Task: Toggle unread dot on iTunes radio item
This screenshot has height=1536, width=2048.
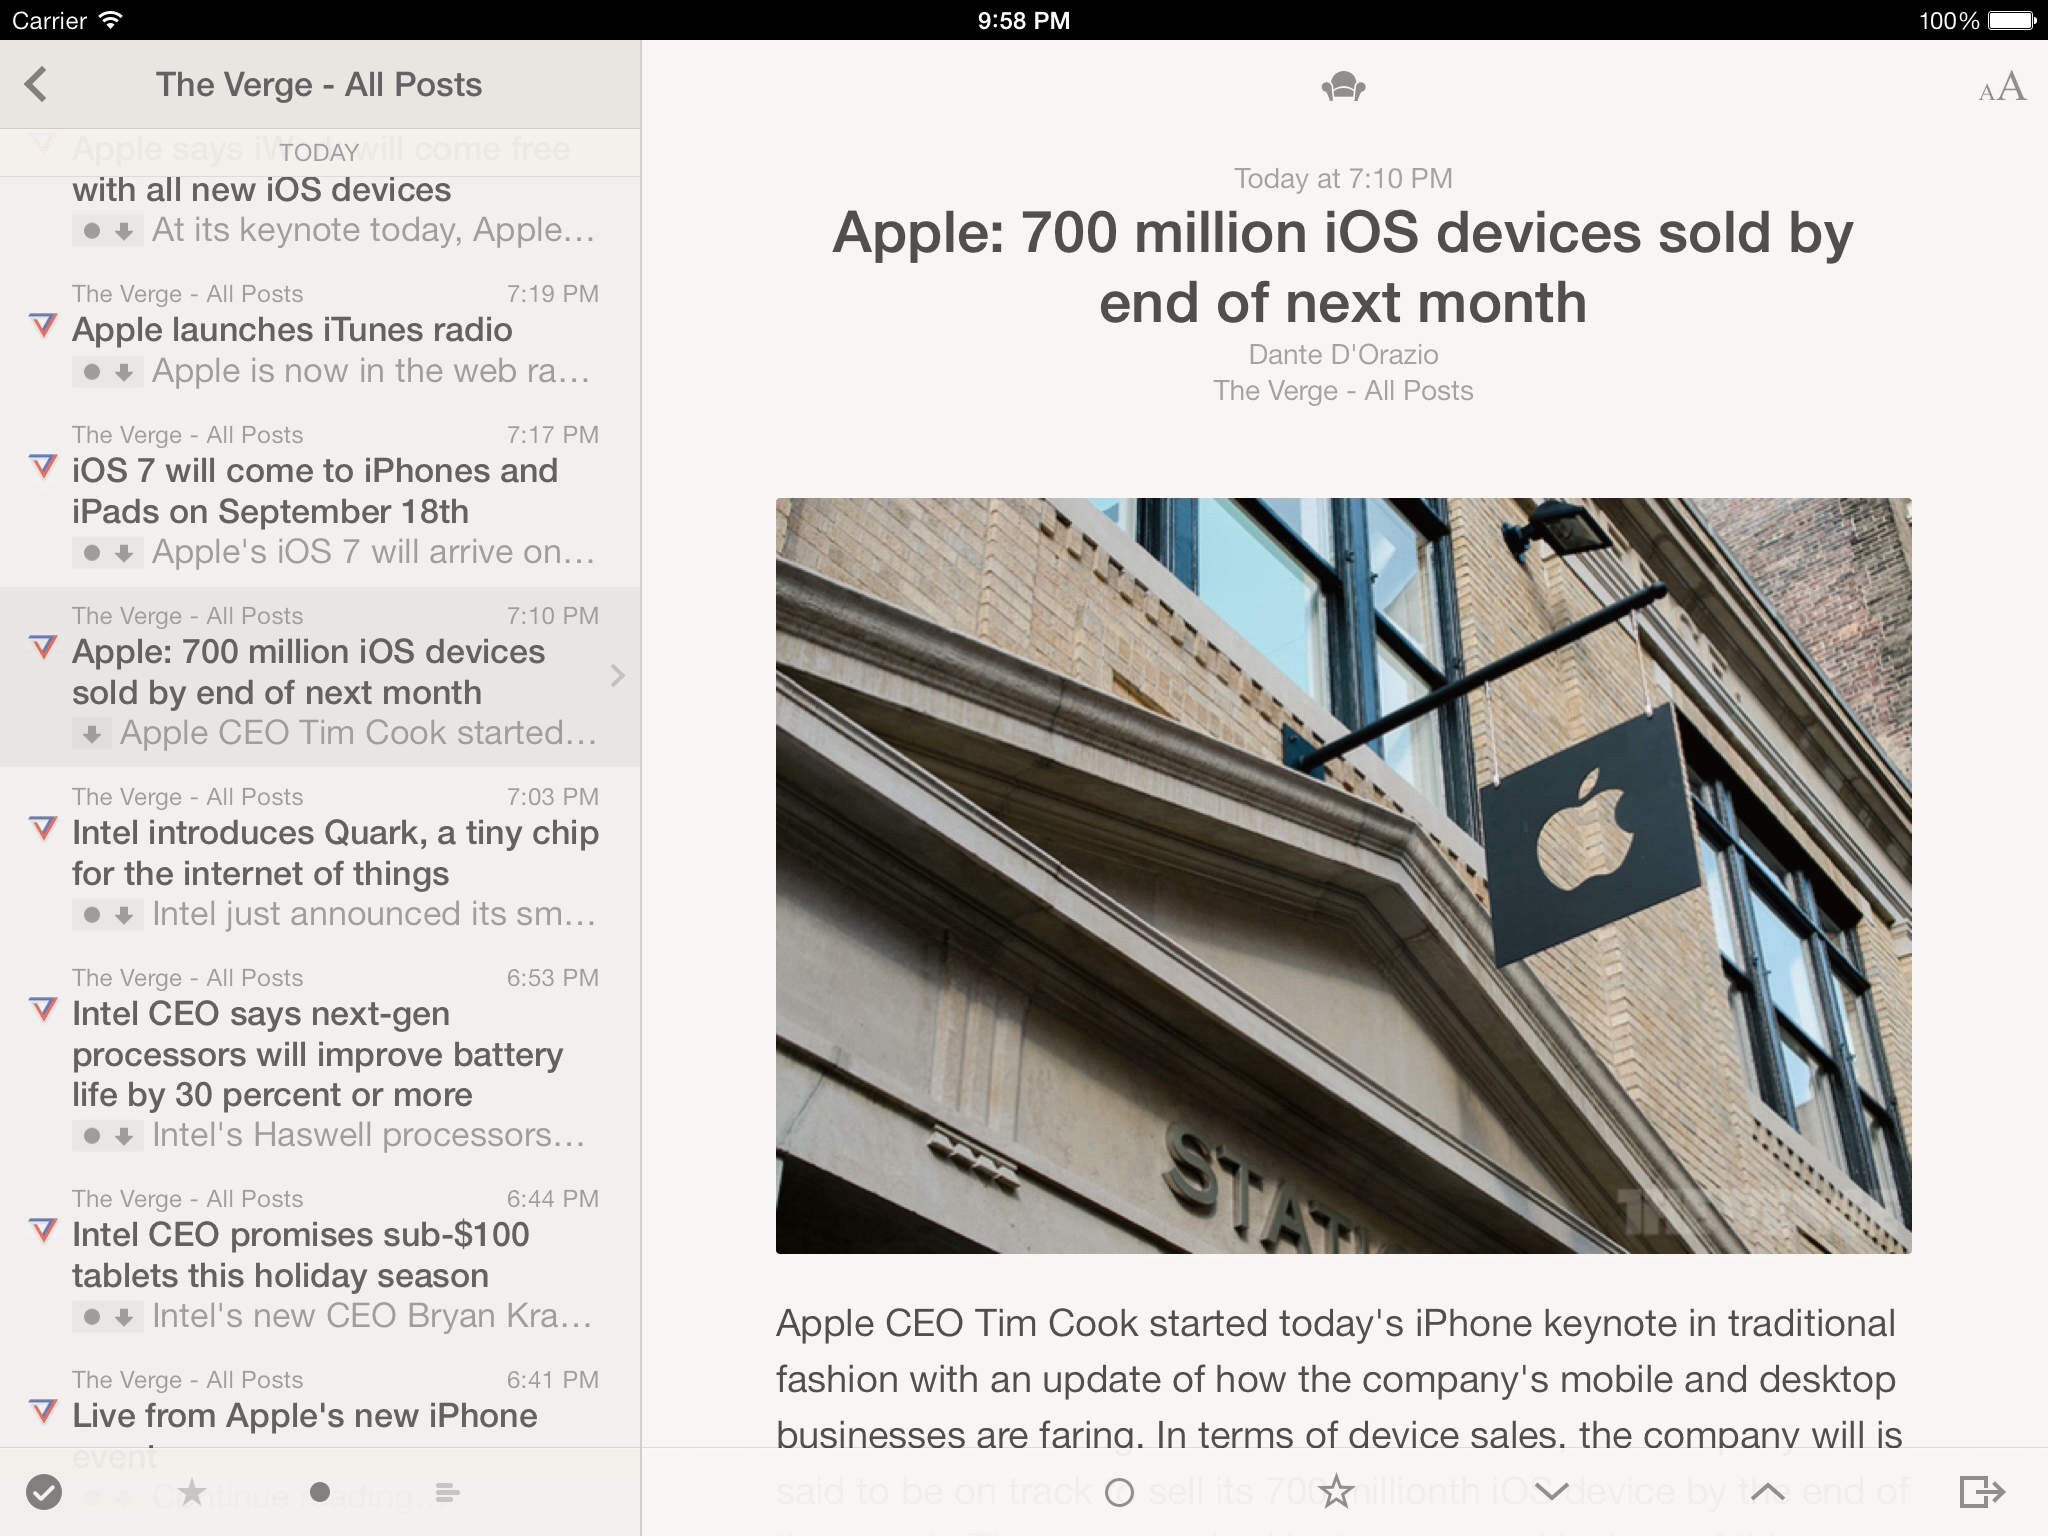Action: pos(92,372)
